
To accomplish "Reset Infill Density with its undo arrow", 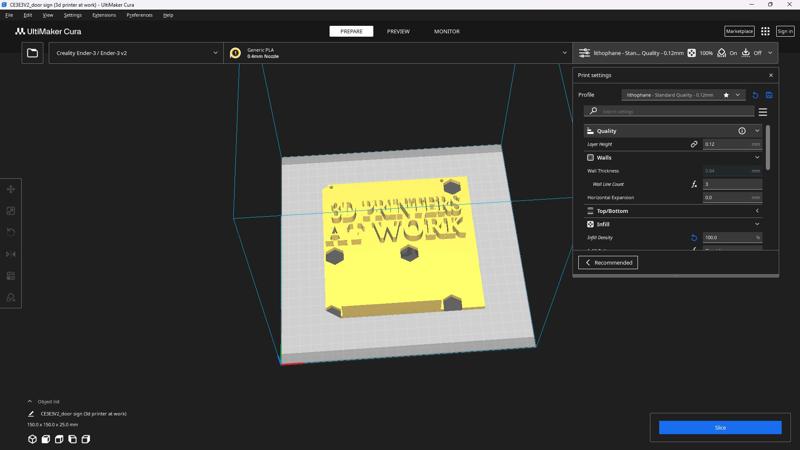I will 694,238.
